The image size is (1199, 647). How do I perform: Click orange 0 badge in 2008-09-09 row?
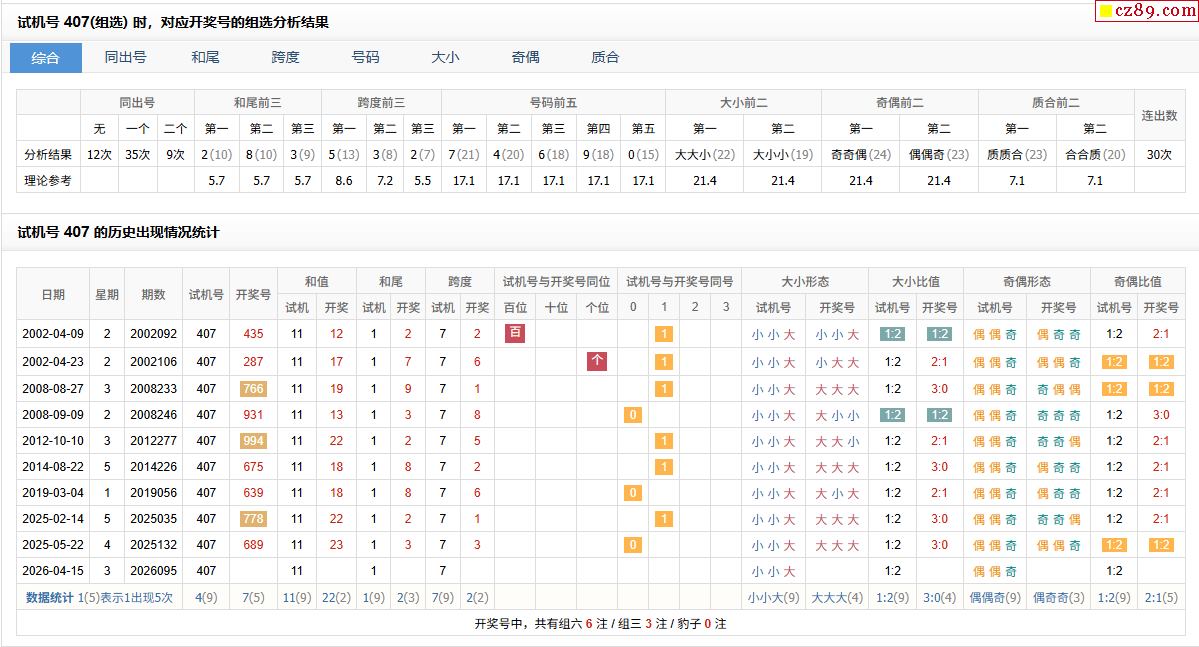[632, 415]
